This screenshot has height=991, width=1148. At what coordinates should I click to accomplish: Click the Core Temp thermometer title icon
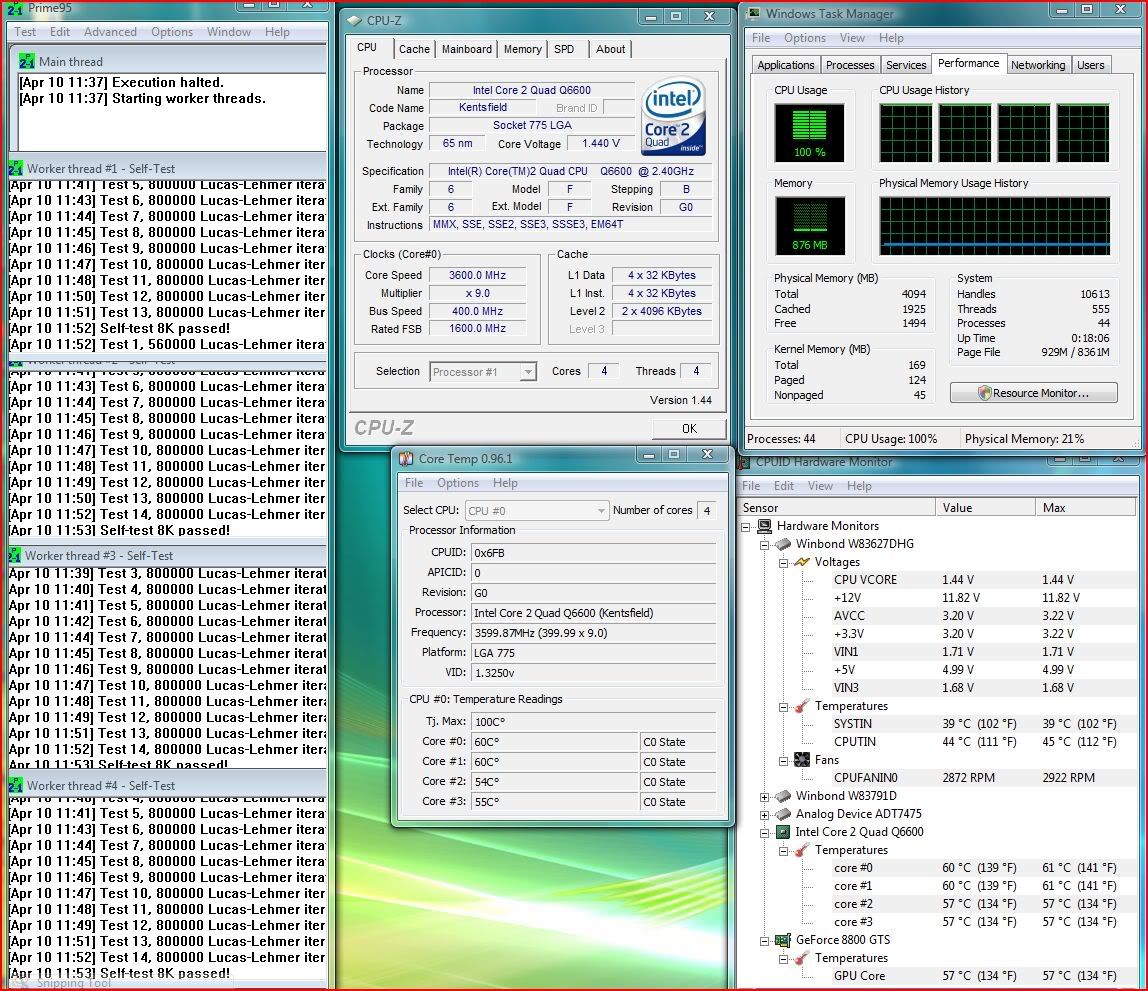tap(406, 459)
